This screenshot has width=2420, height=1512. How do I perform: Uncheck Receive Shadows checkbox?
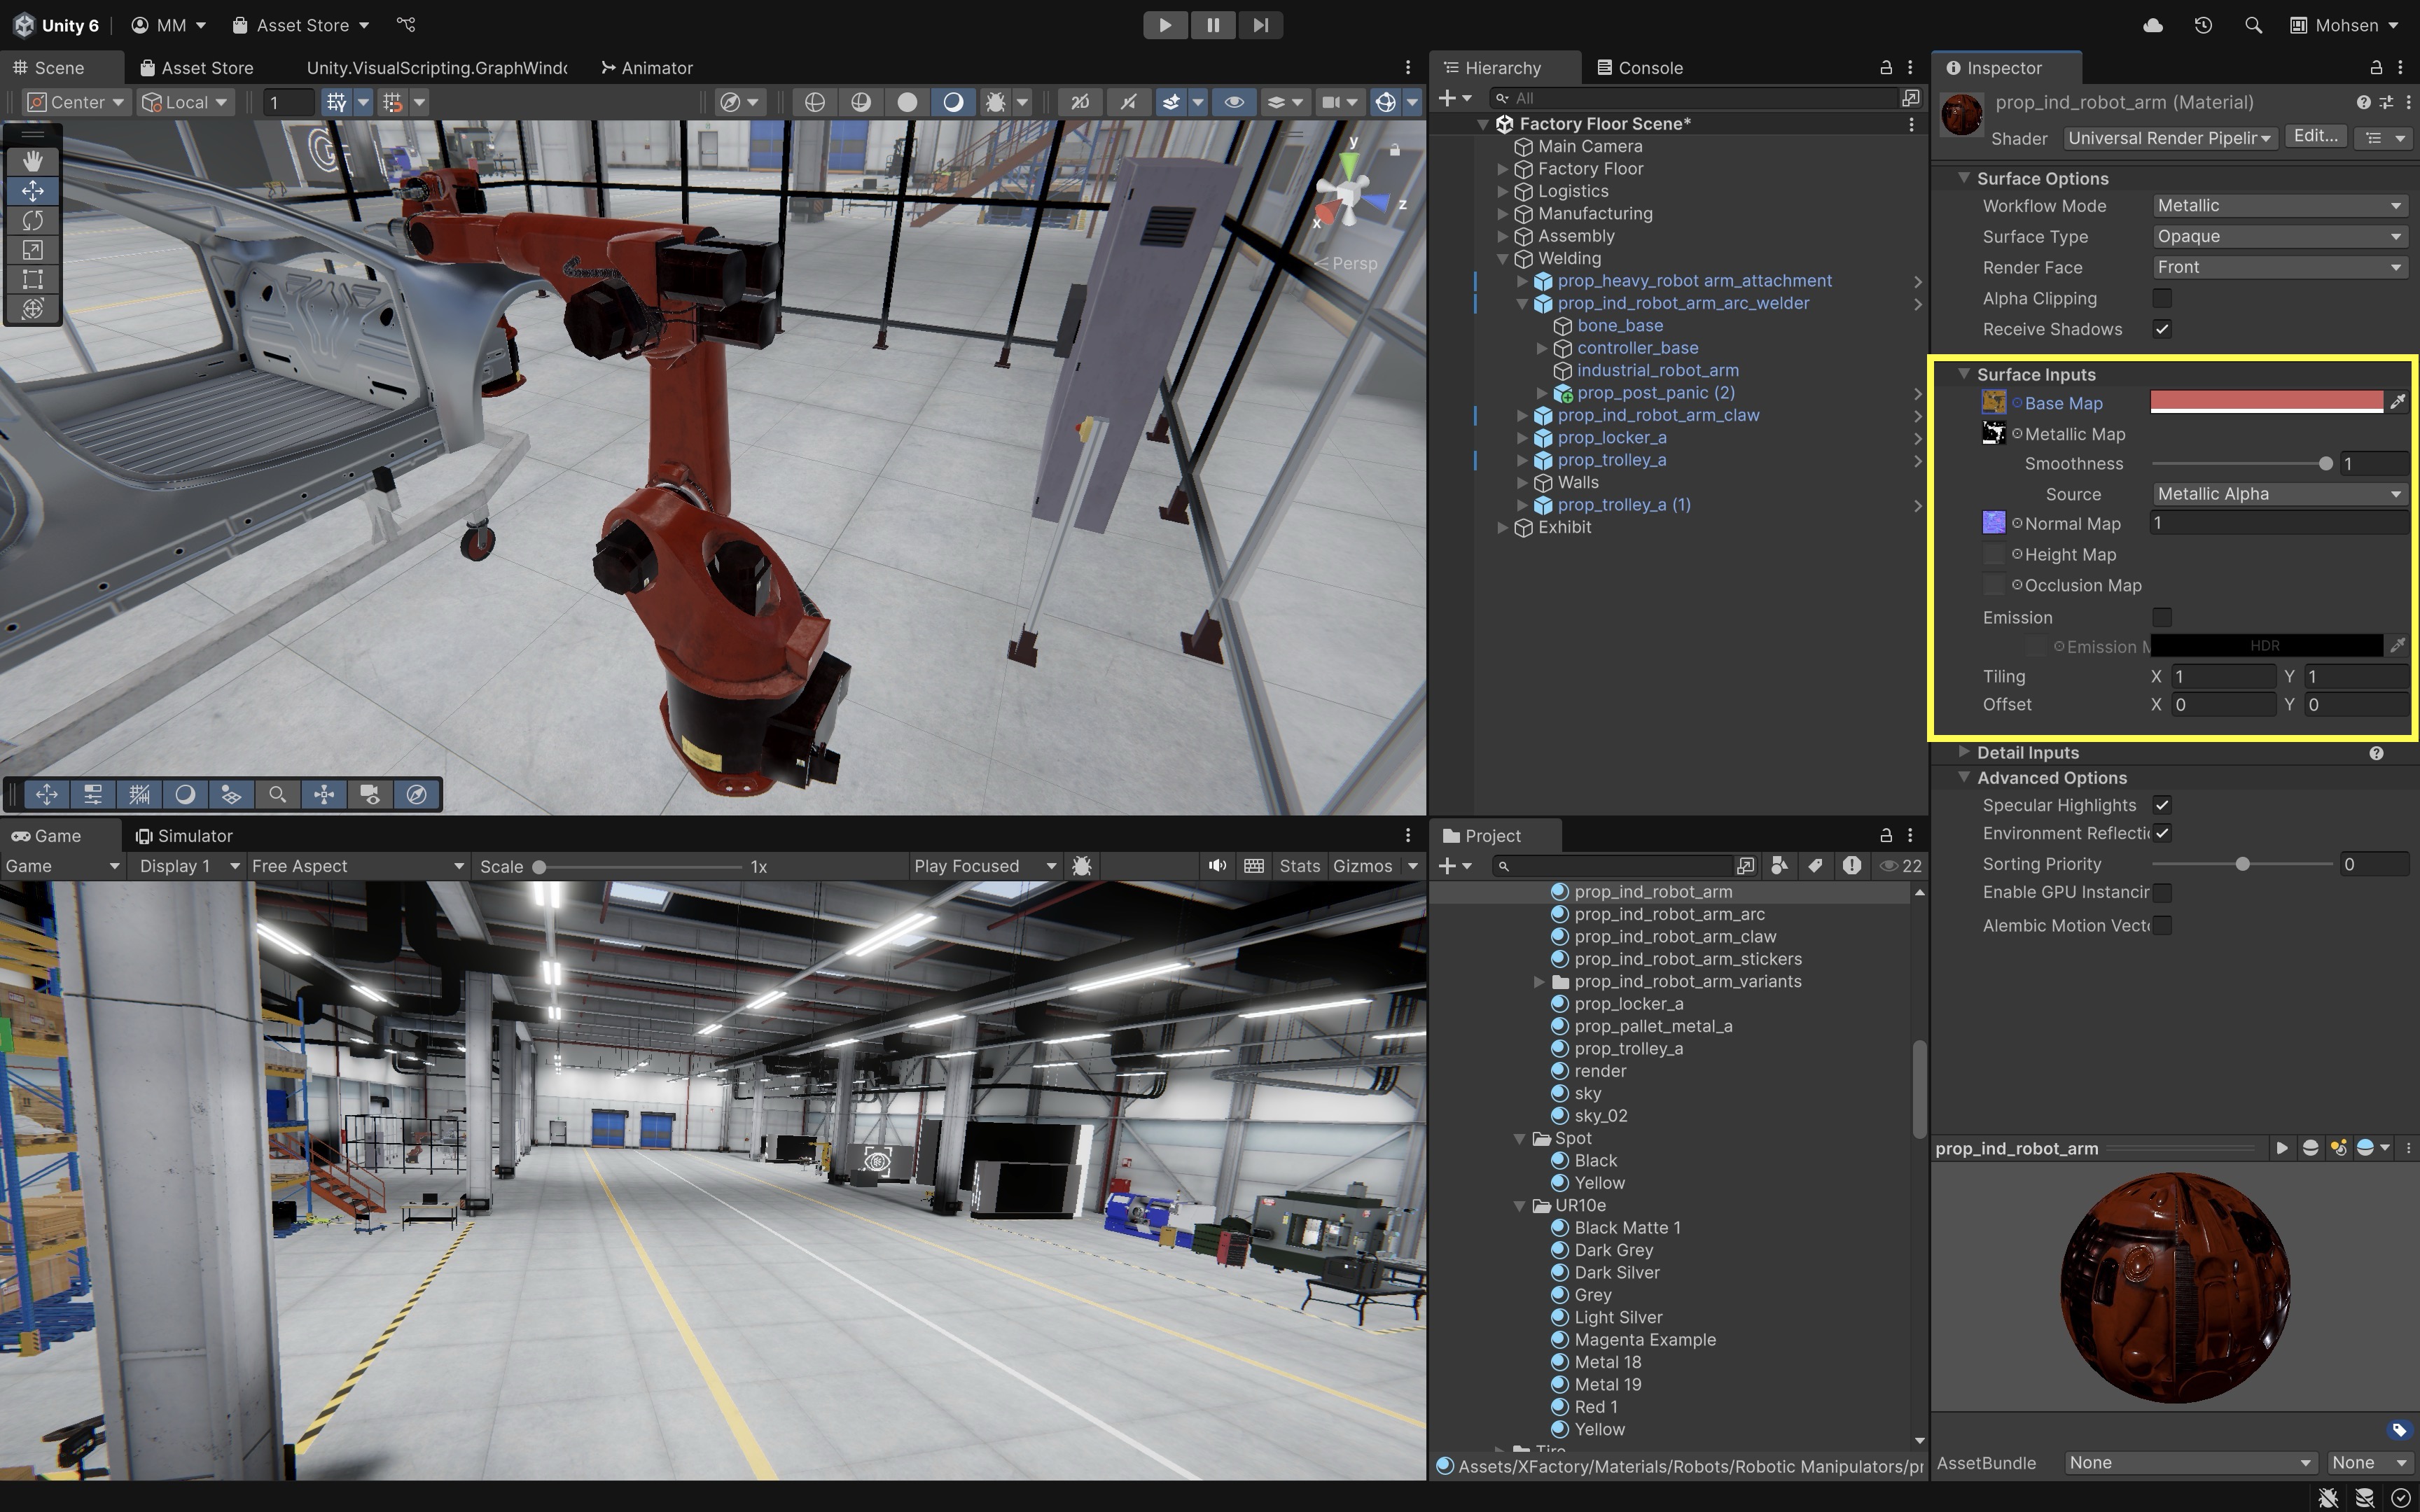tap(2162, 329)
